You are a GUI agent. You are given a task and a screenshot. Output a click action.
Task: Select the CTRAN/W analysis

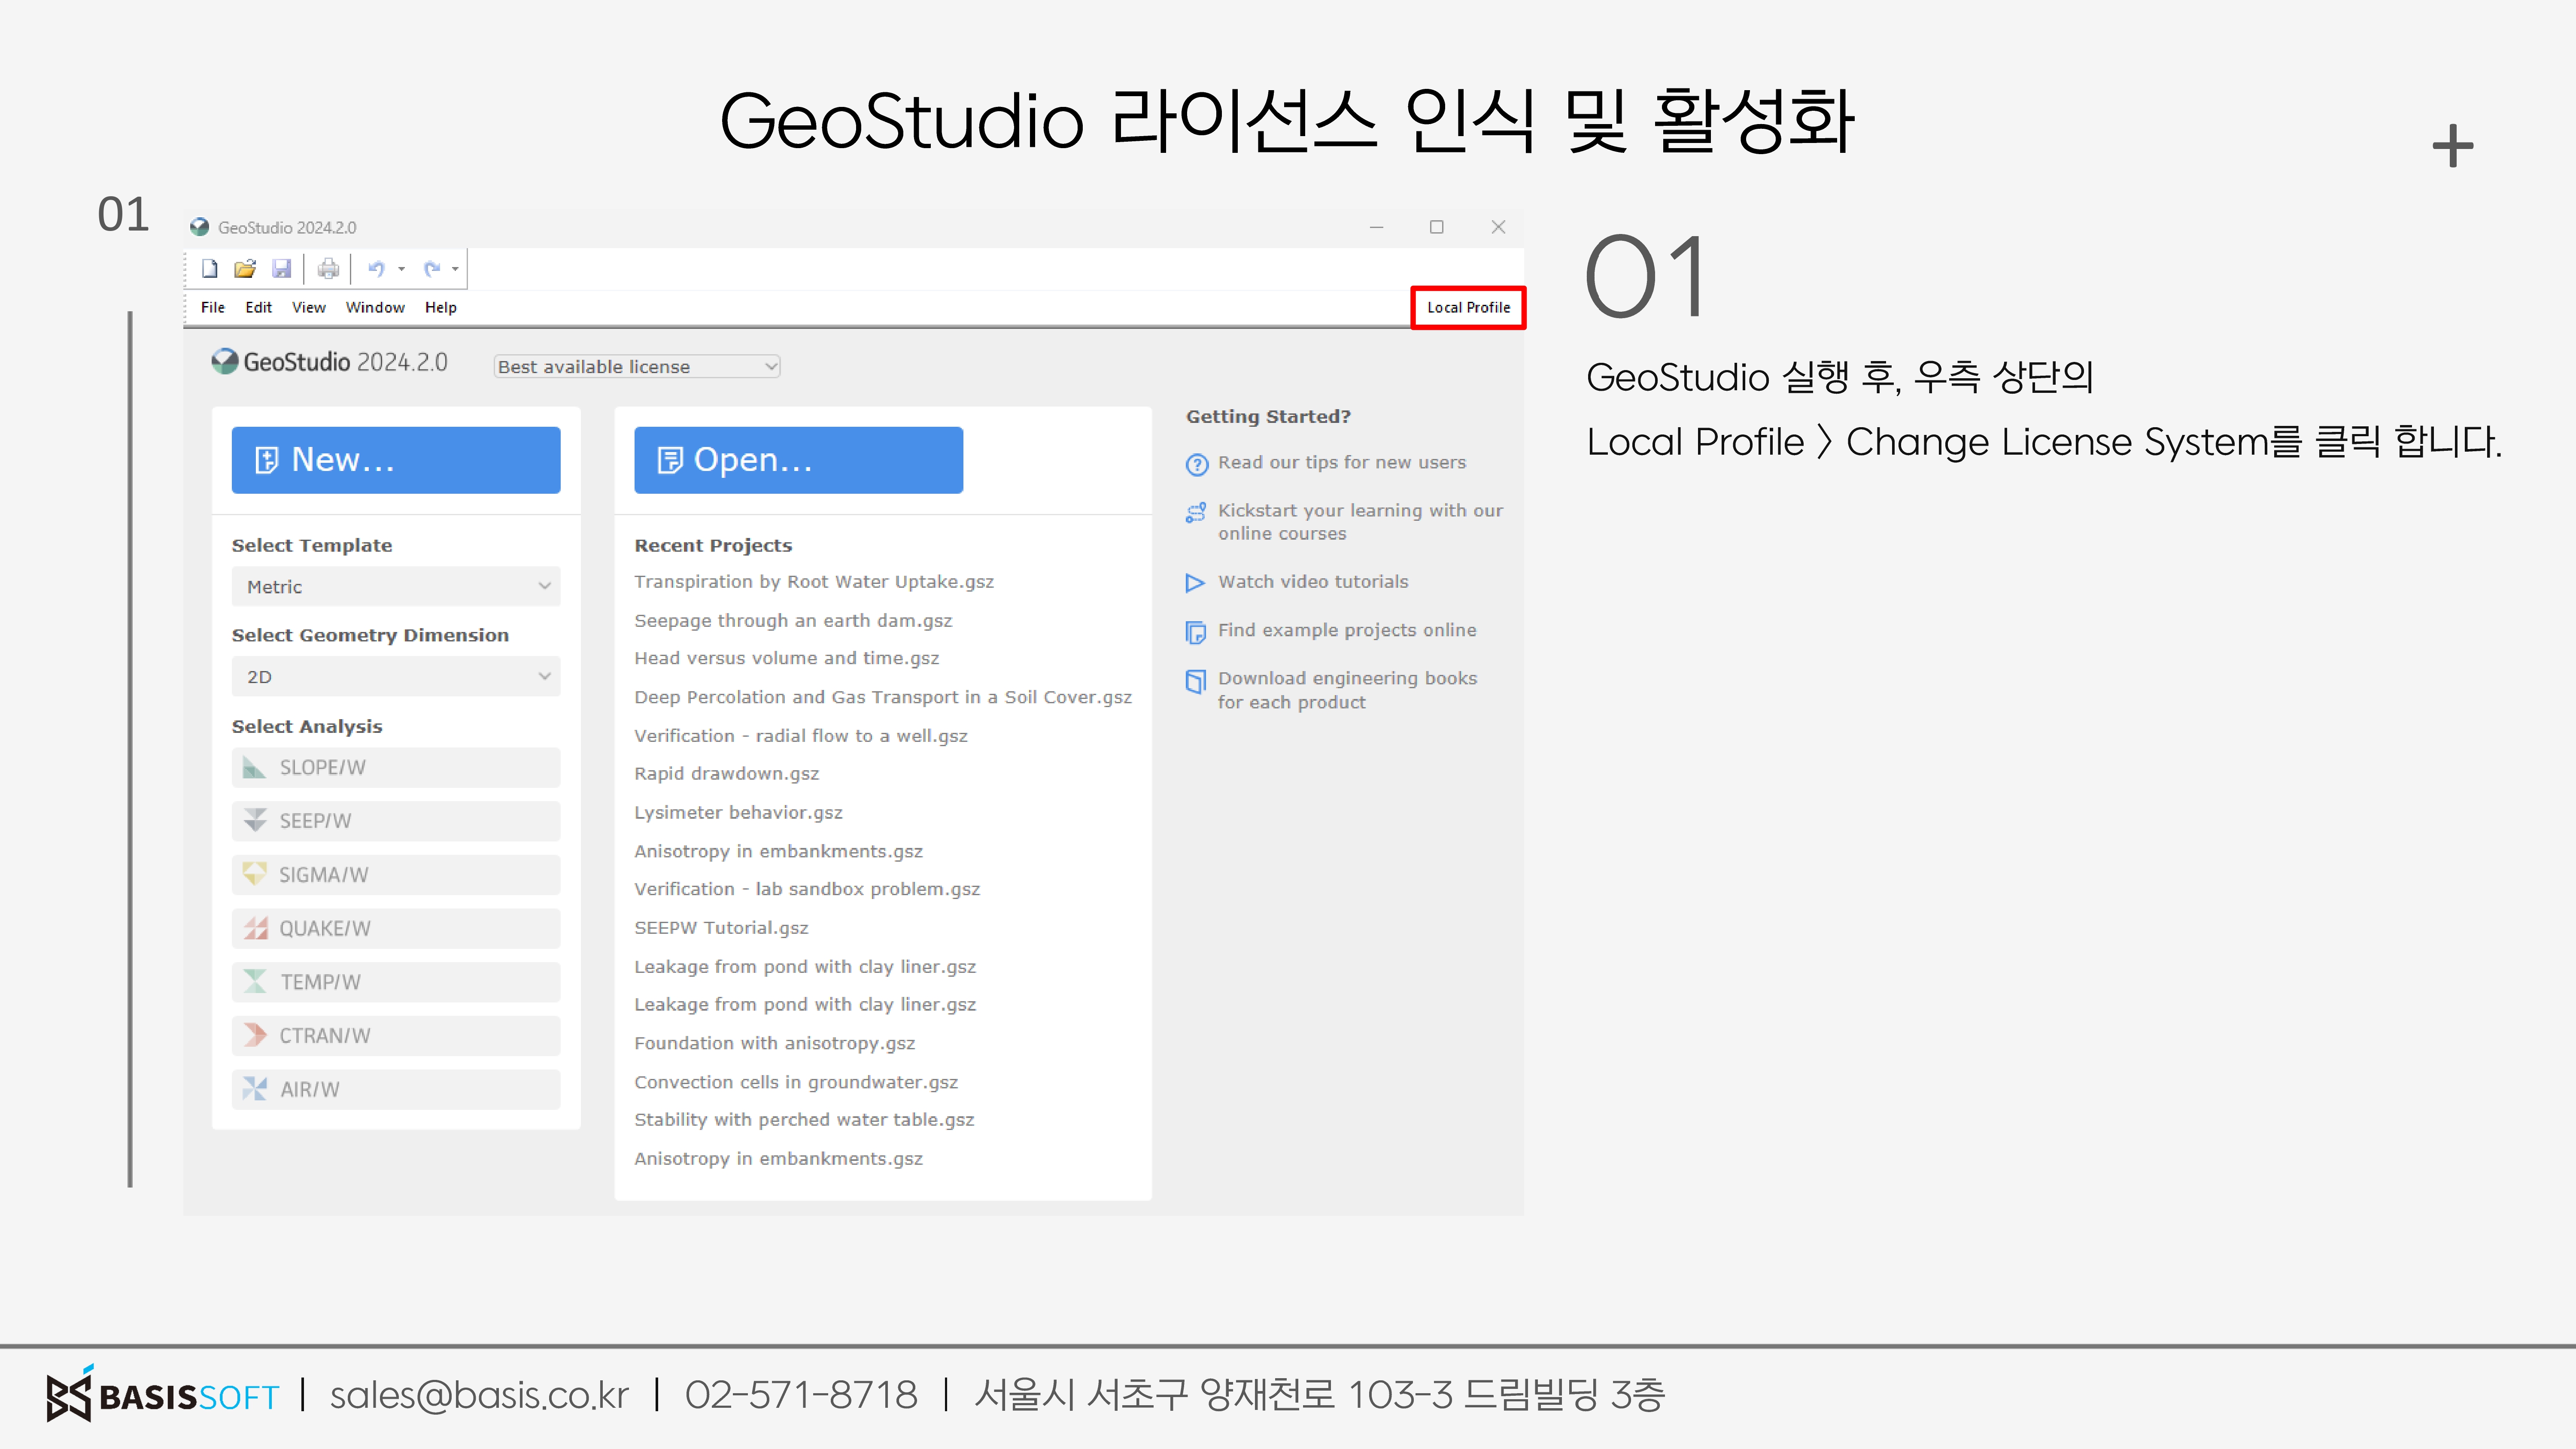coord(396,1036)
